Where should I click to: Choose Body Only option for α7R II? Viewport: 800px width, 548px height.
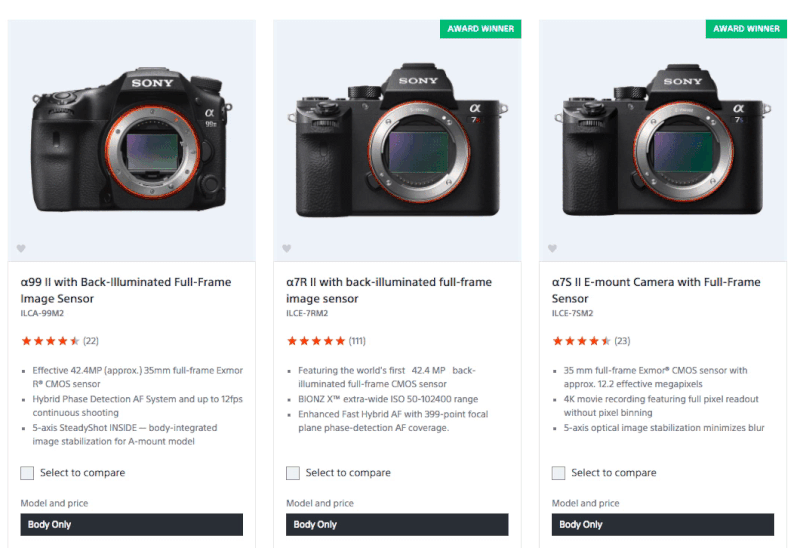point(397,524)
